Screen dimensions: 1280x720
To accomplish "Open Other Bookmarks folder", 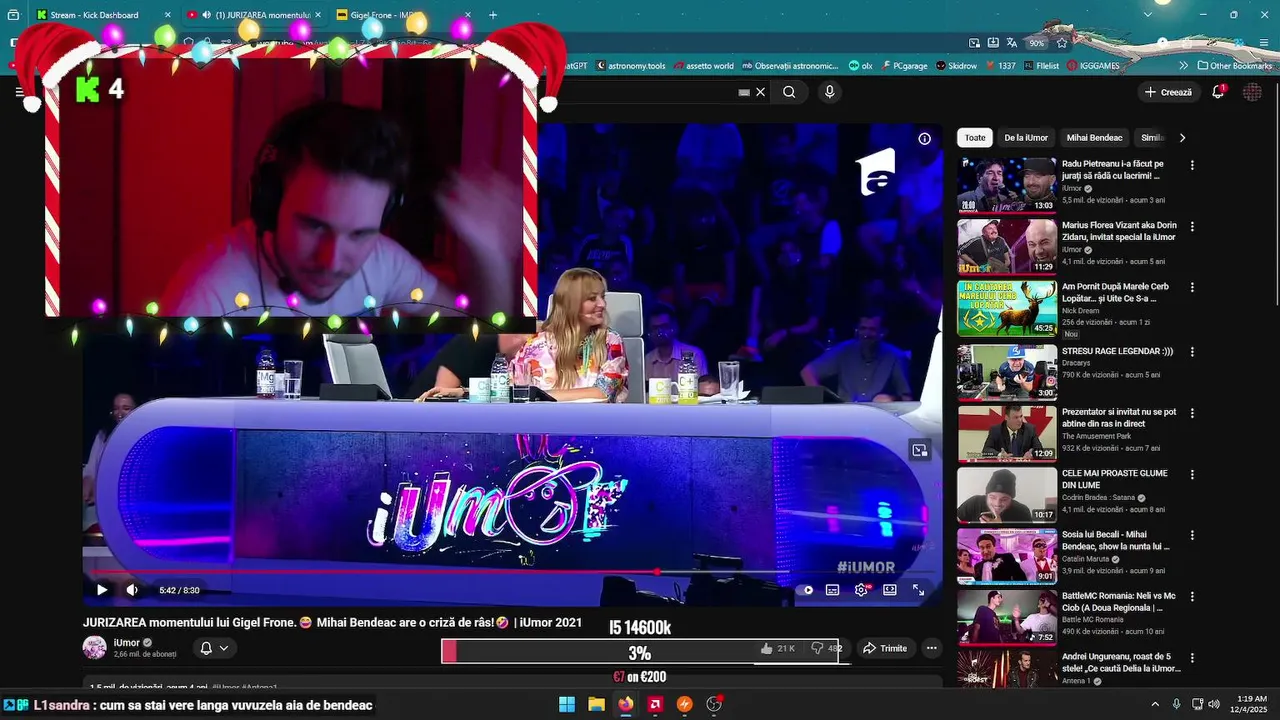I will tap(1233, 66).
